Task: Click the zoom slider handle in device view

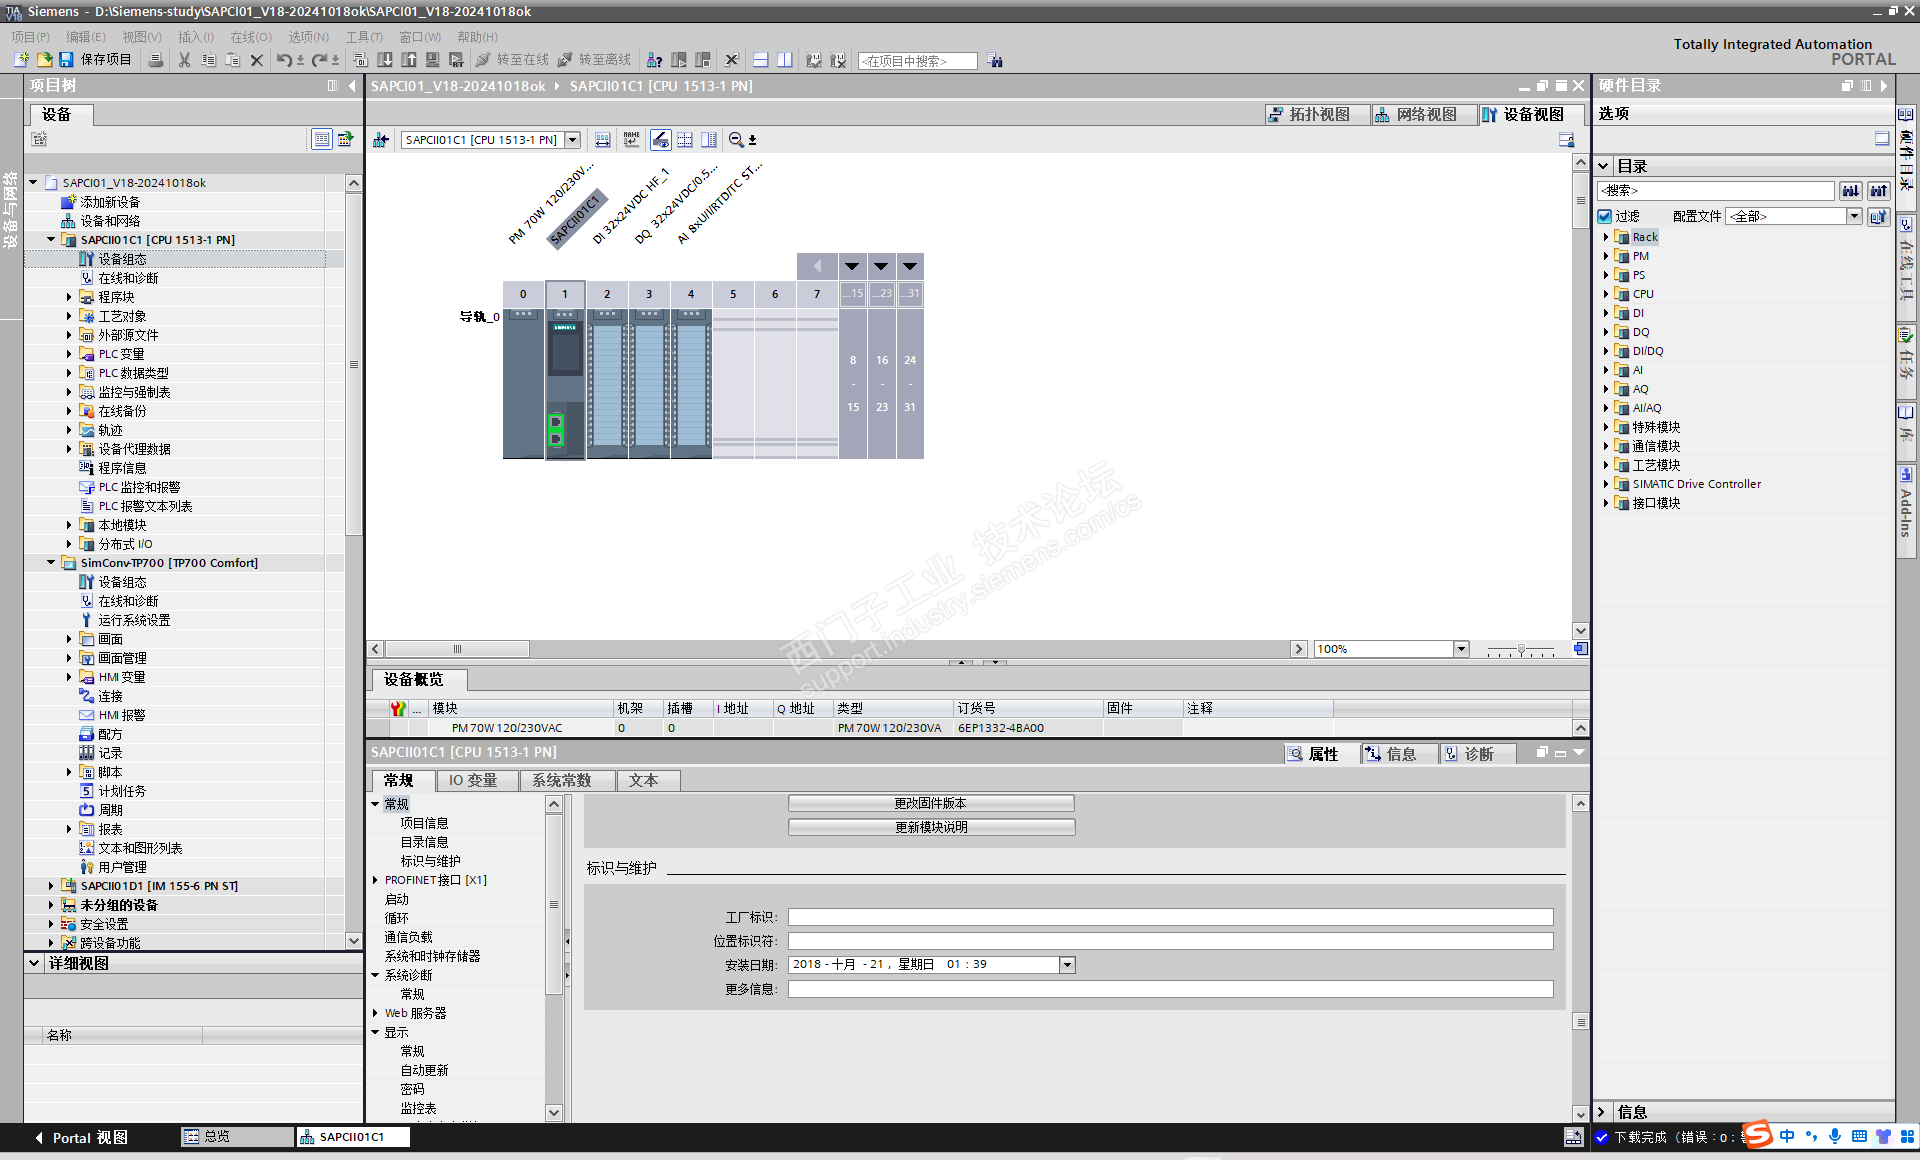Action: click(x=1521, y=650)
